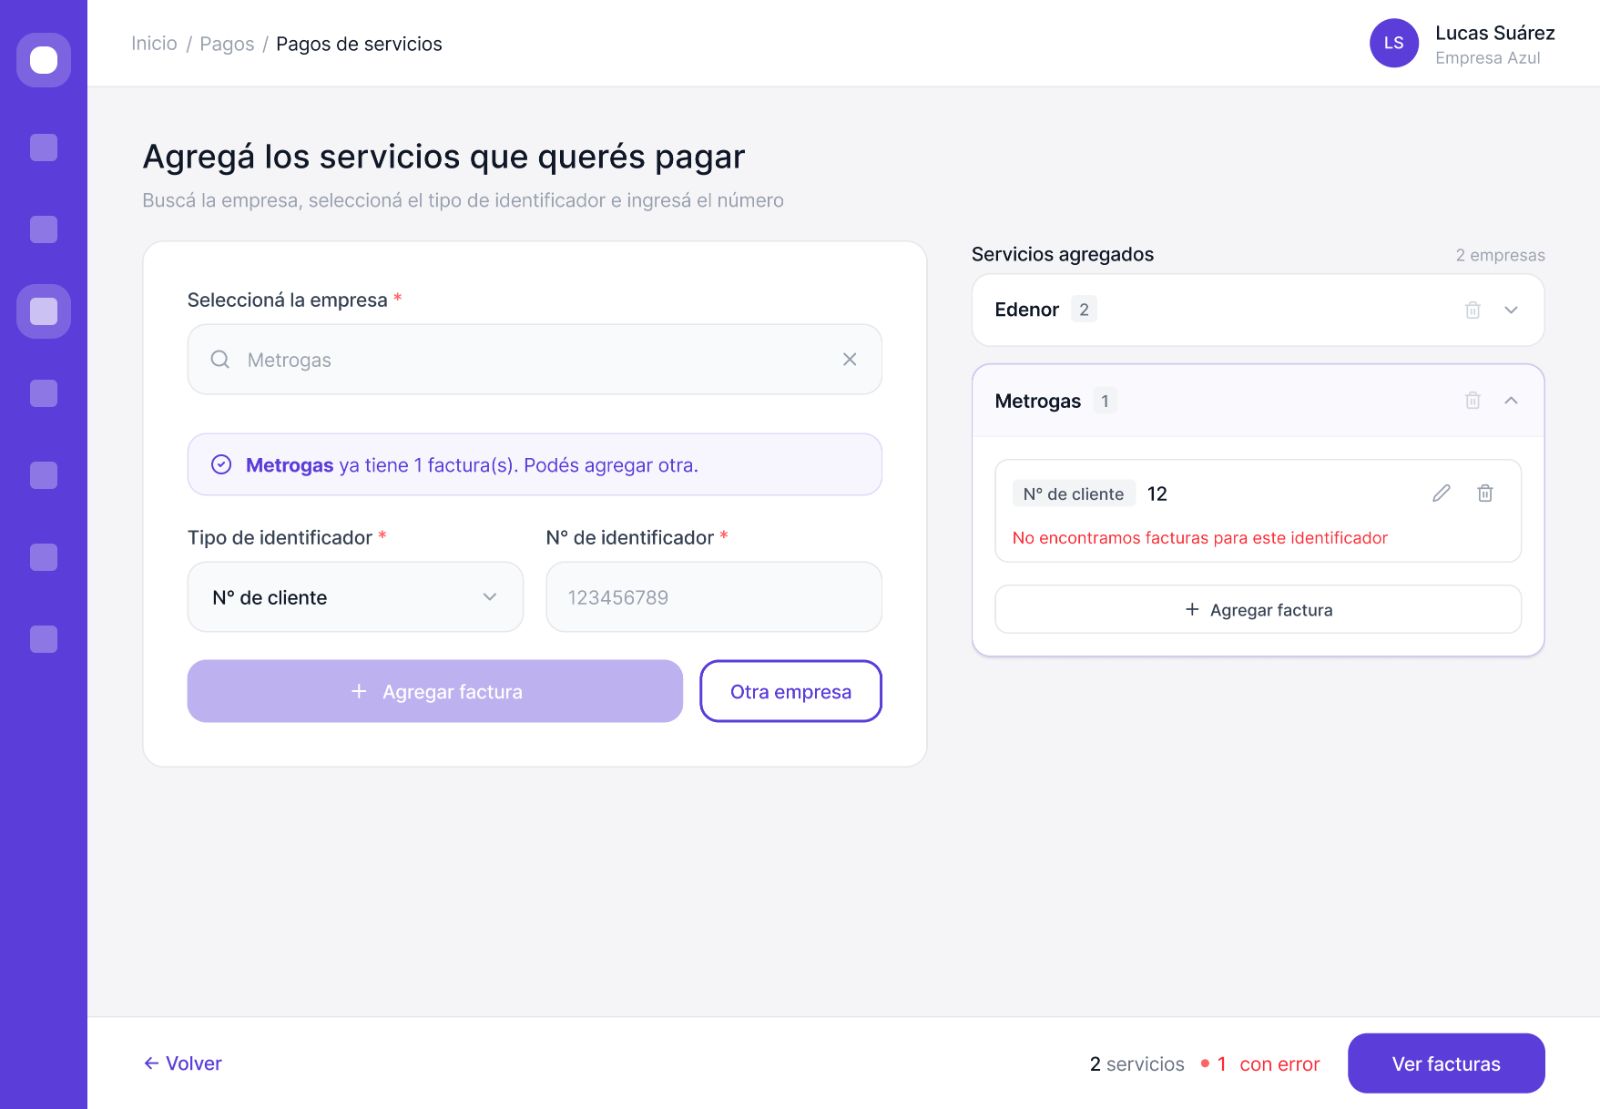Click the '2 empresas' counter text
This screenshot has height=1109, width=1600.
pyautogui.click(x=1500, y=255)
